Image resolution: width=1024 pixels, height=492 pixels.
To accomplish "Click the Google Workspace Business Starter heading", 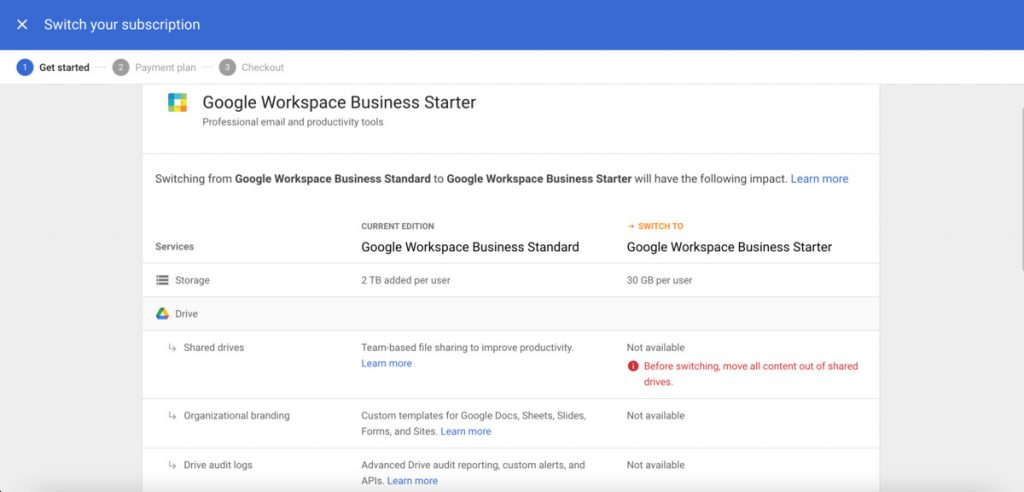I will point(339,103).
